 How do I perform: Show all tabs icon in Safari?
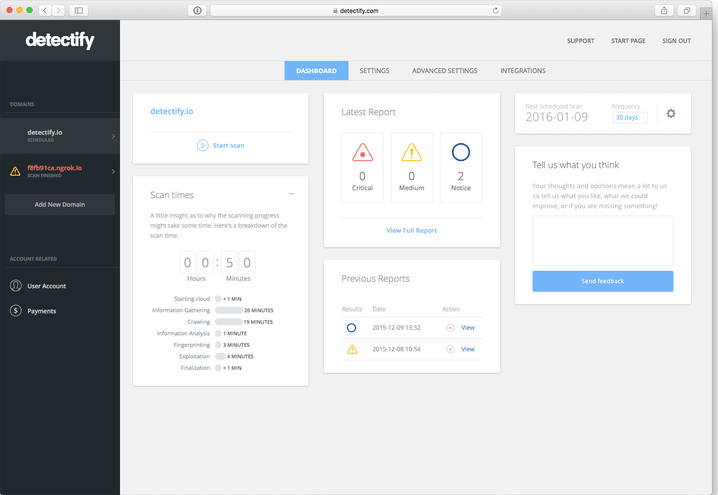(686, 10)
